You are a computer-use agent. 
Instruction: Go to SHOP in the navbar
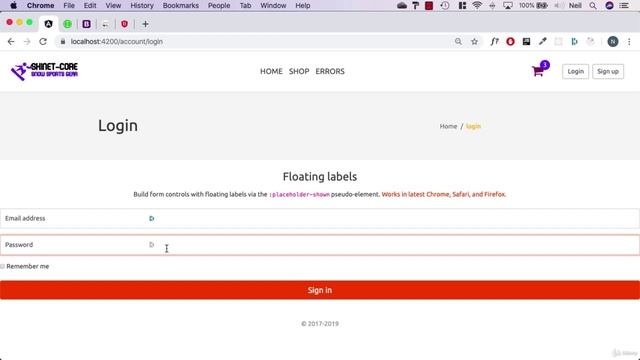pos(299,71)
